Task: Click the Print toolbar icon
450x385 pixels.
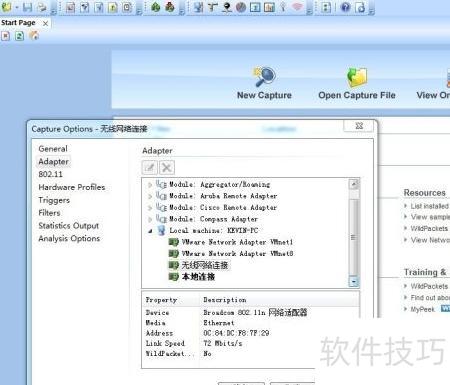Action: click(42, 7)
